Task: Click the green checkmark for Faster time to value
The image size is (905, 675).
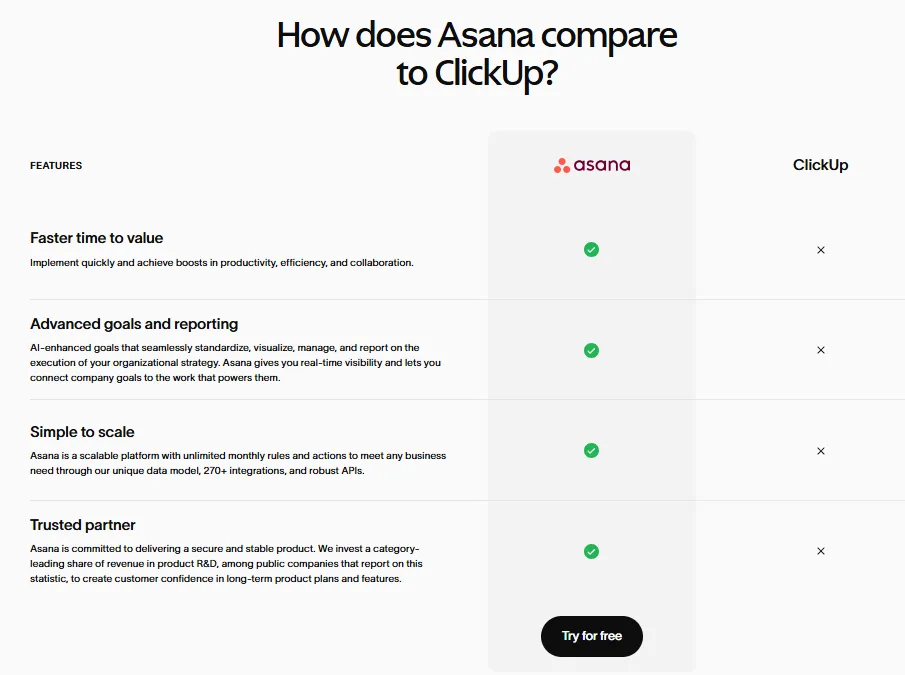Action: point(591,249)
